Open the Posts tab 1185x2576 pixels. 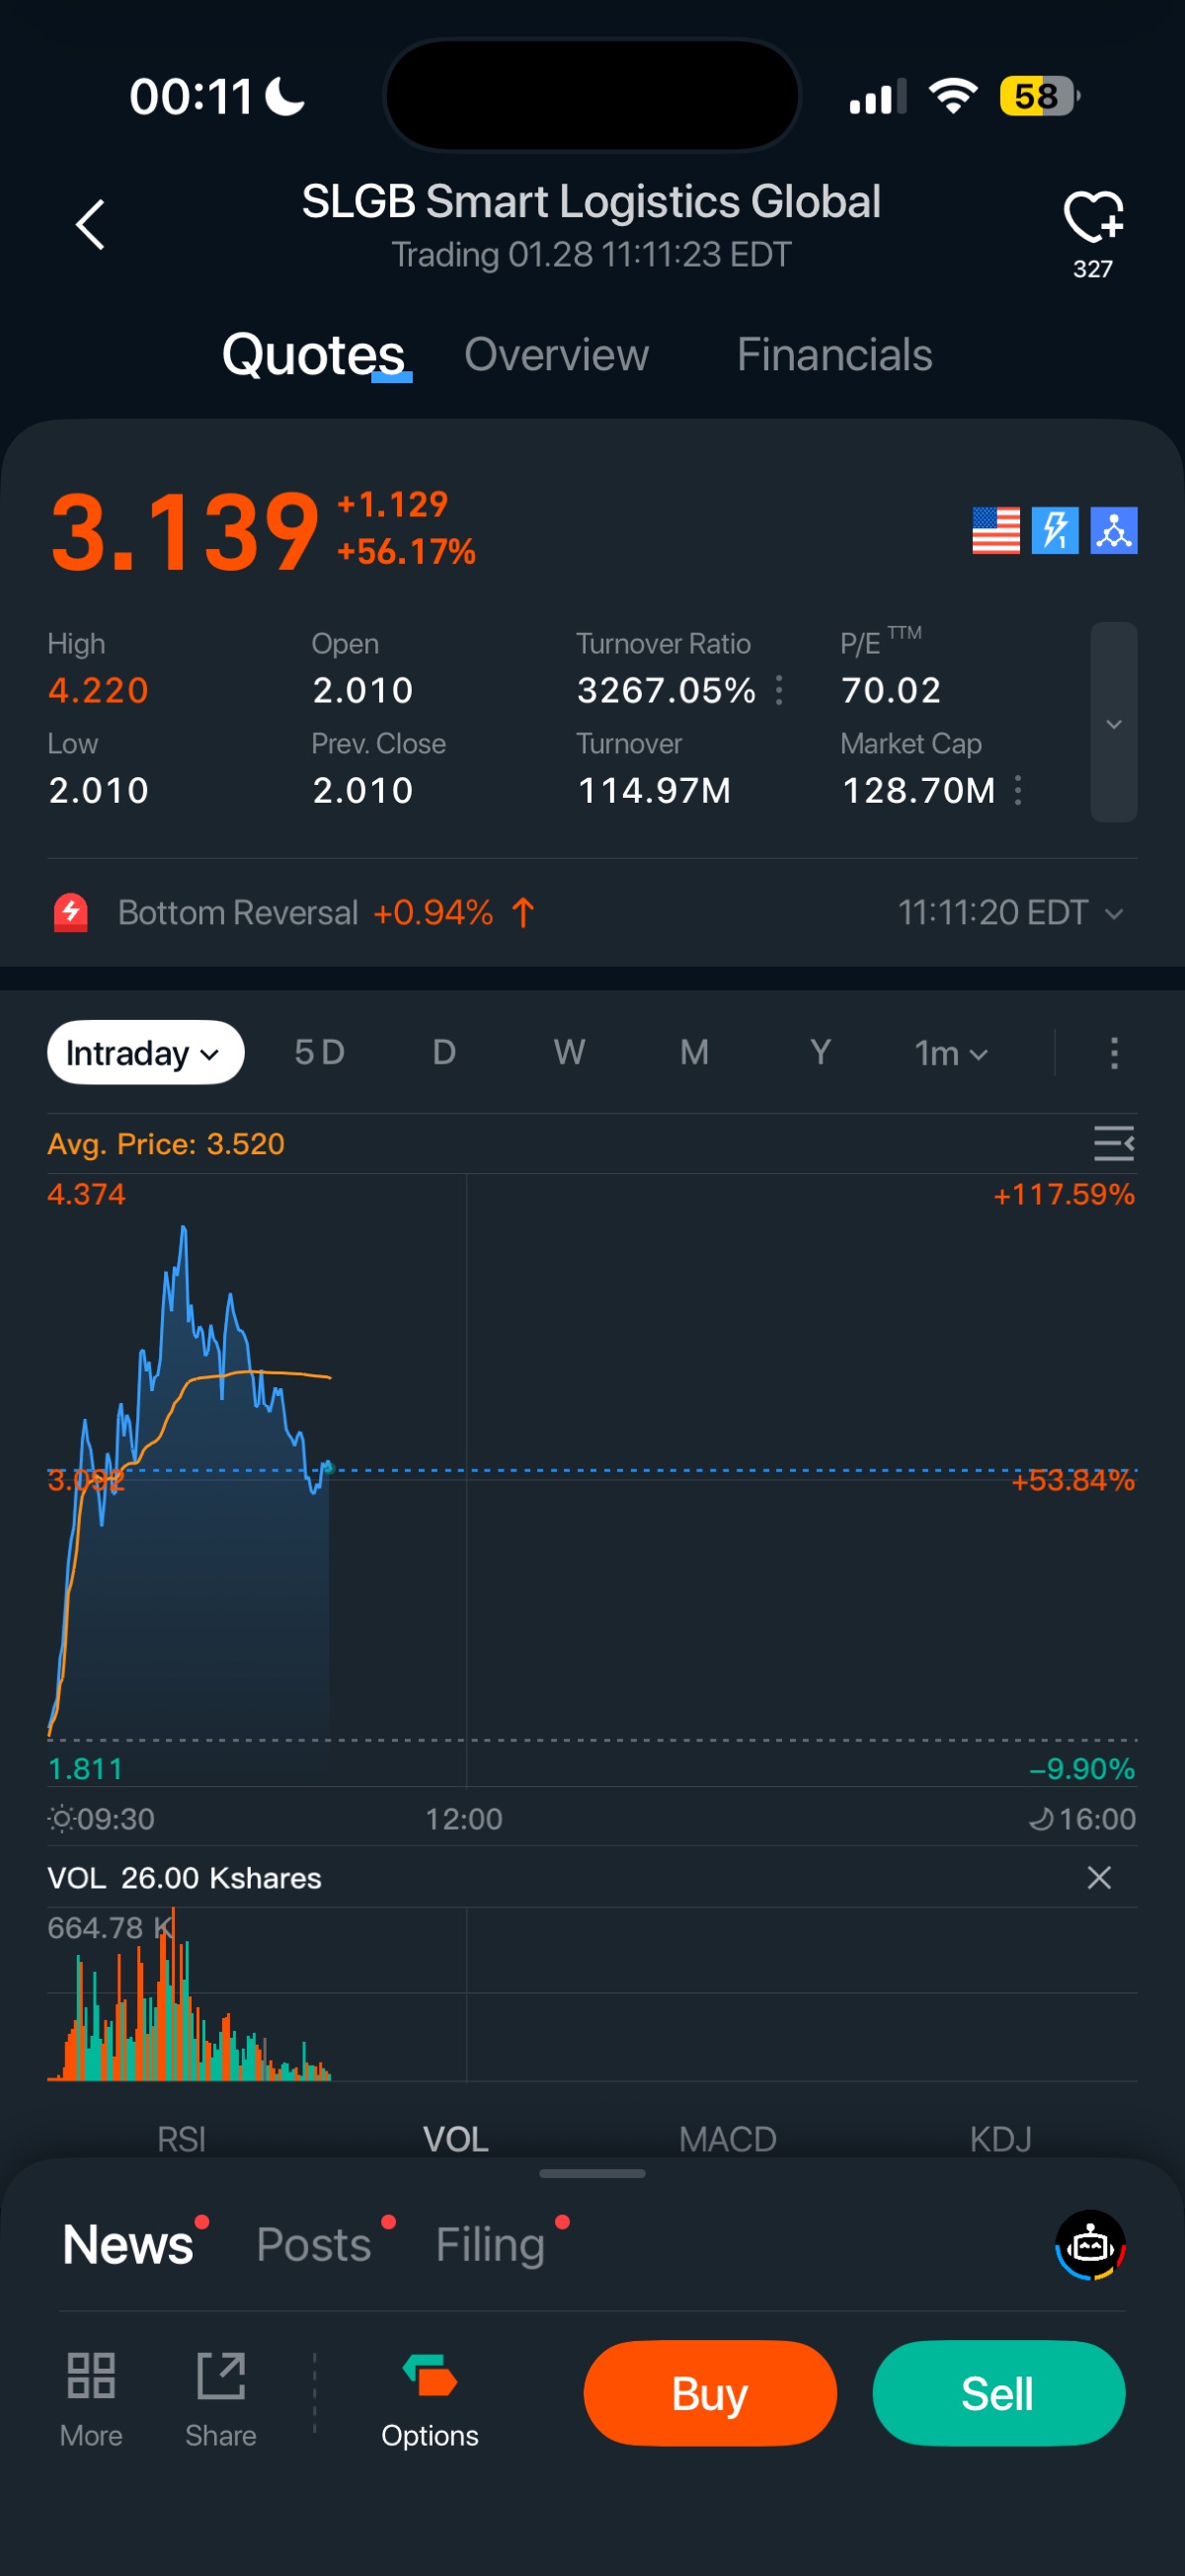314,2244
